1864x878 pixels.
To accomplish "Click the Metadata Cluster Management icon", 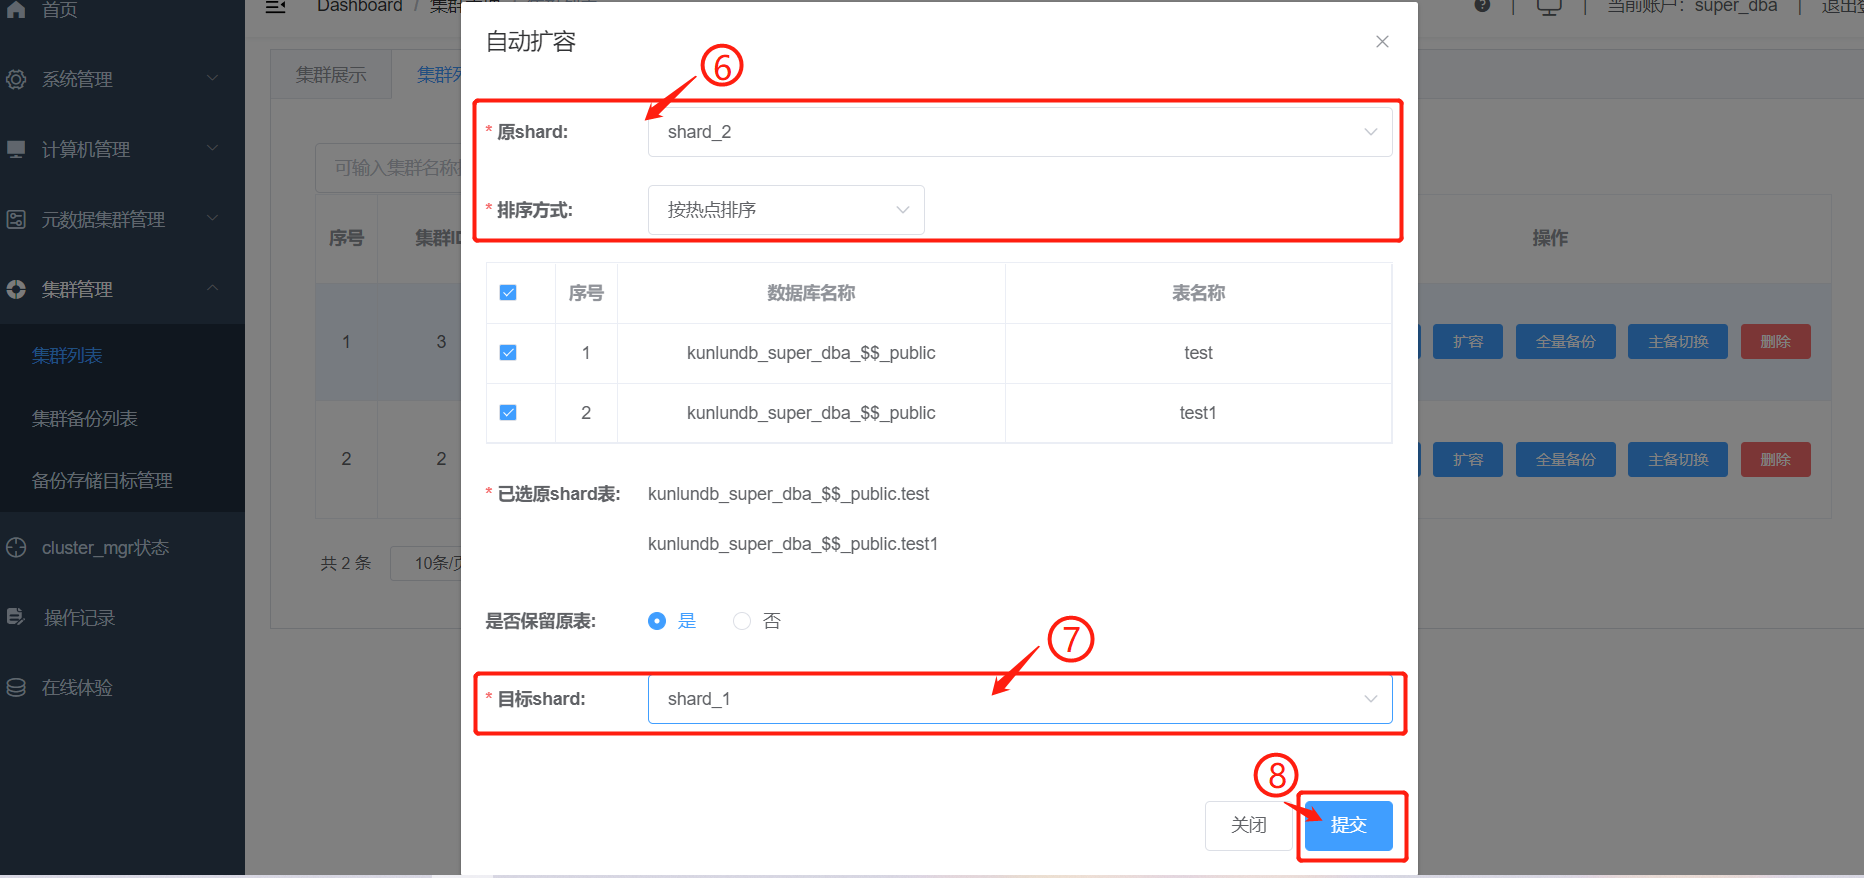I will [x=16, y=219].
